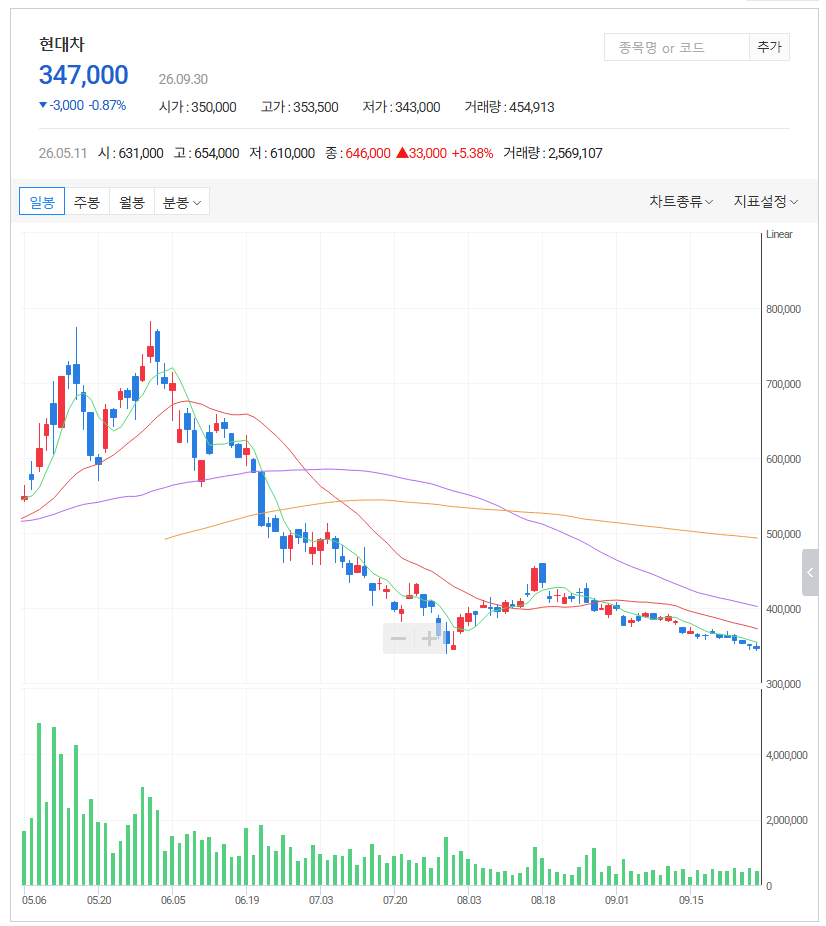
Task: Click the 800,000 price axis label
Action: (783, 309)
